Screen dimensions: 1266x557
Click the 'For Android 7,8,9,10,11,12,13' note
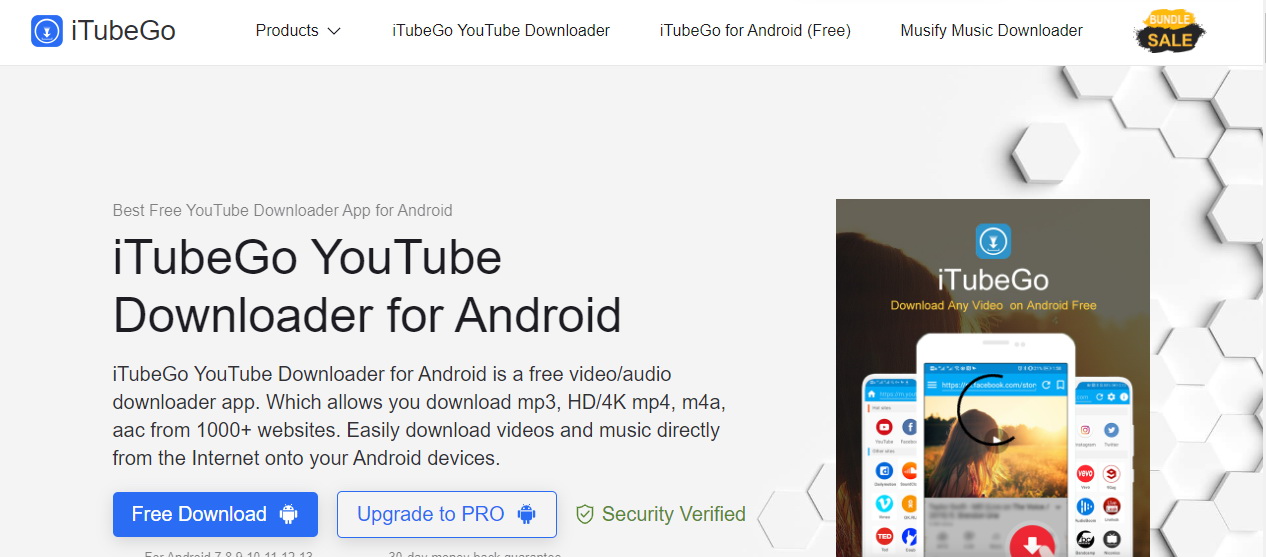coord(229,554)
